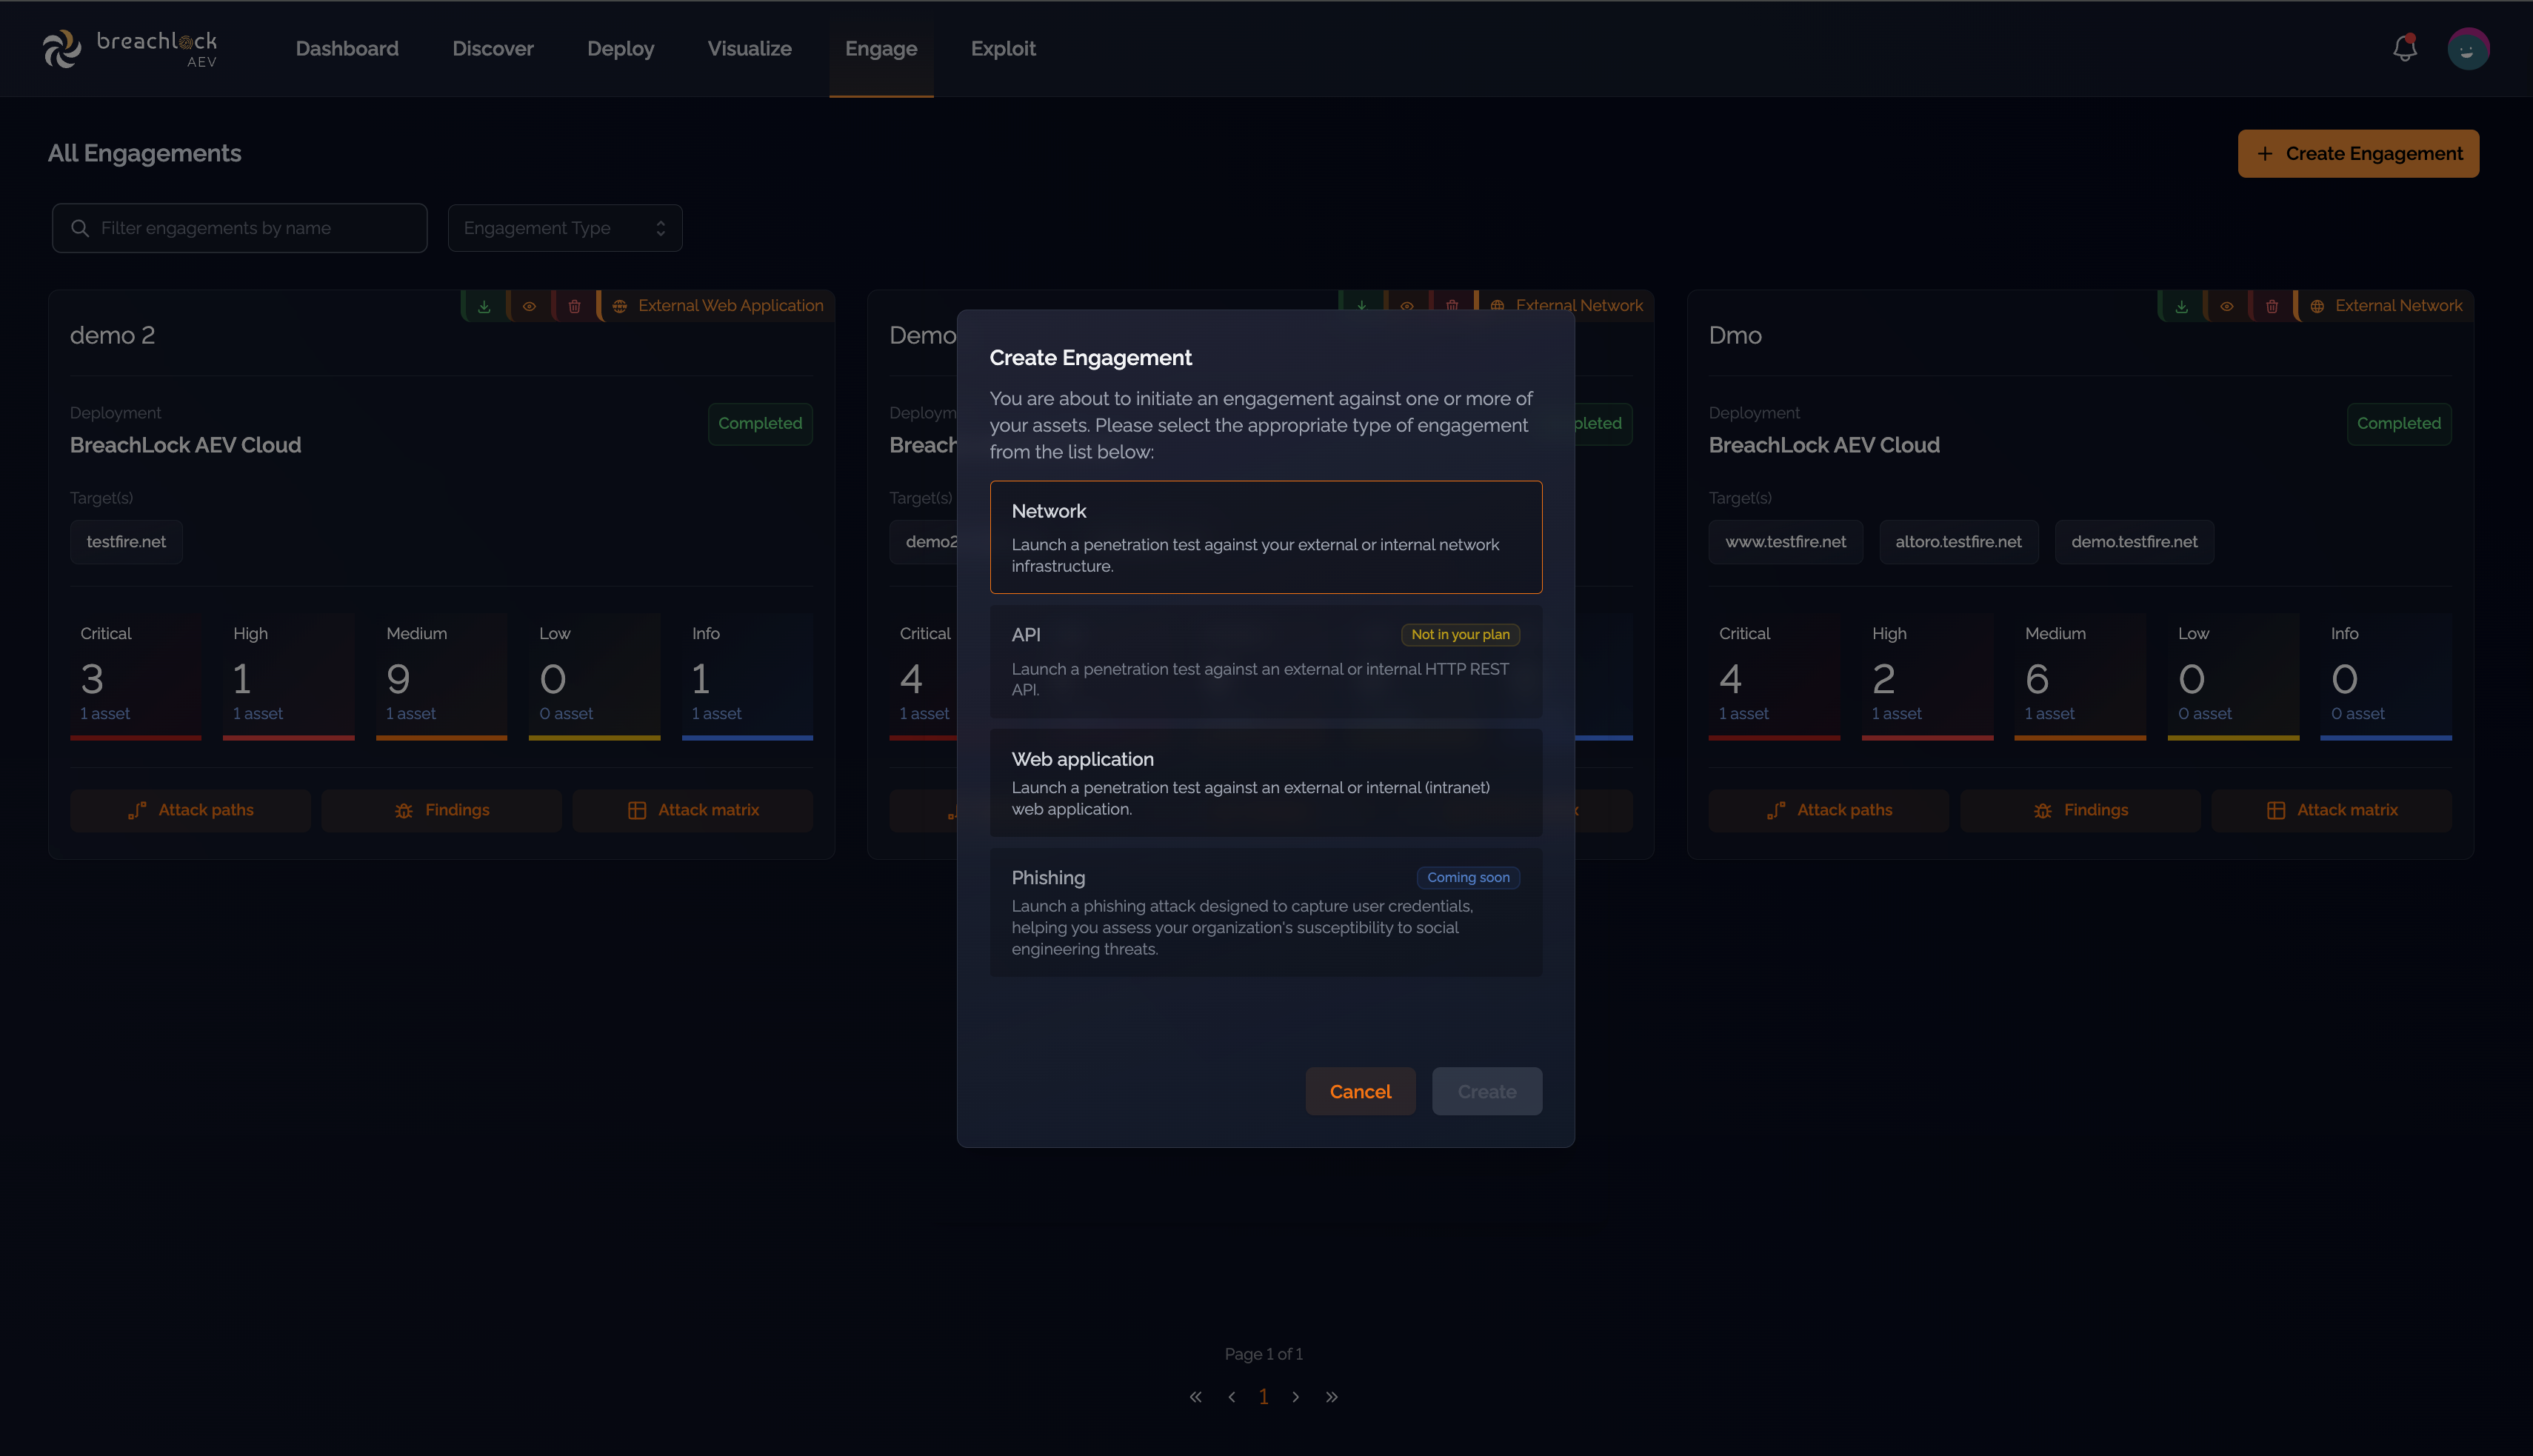This screenshot has height=1456, width=2533.
Task: Open Attack paths for demo 2
Action: click(x=190, y=810)
